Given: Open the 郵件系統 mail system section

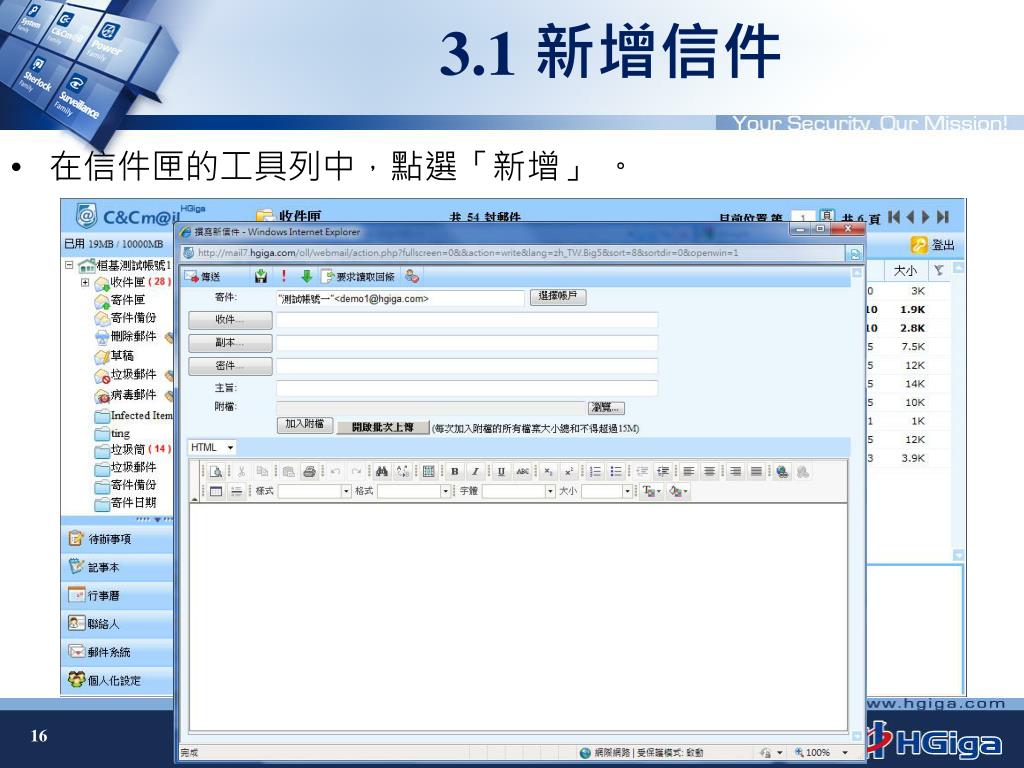Looking at the screenshot, I should pos(118,652).
